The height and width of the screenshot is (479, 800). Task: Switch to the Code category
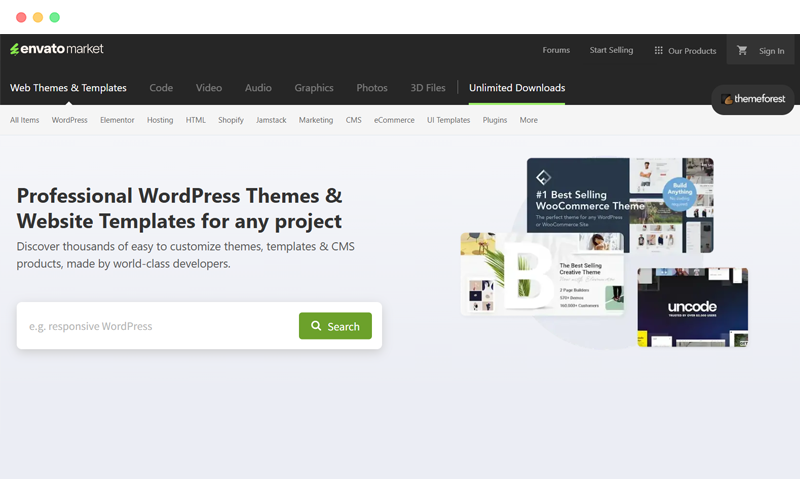(161, 88)
